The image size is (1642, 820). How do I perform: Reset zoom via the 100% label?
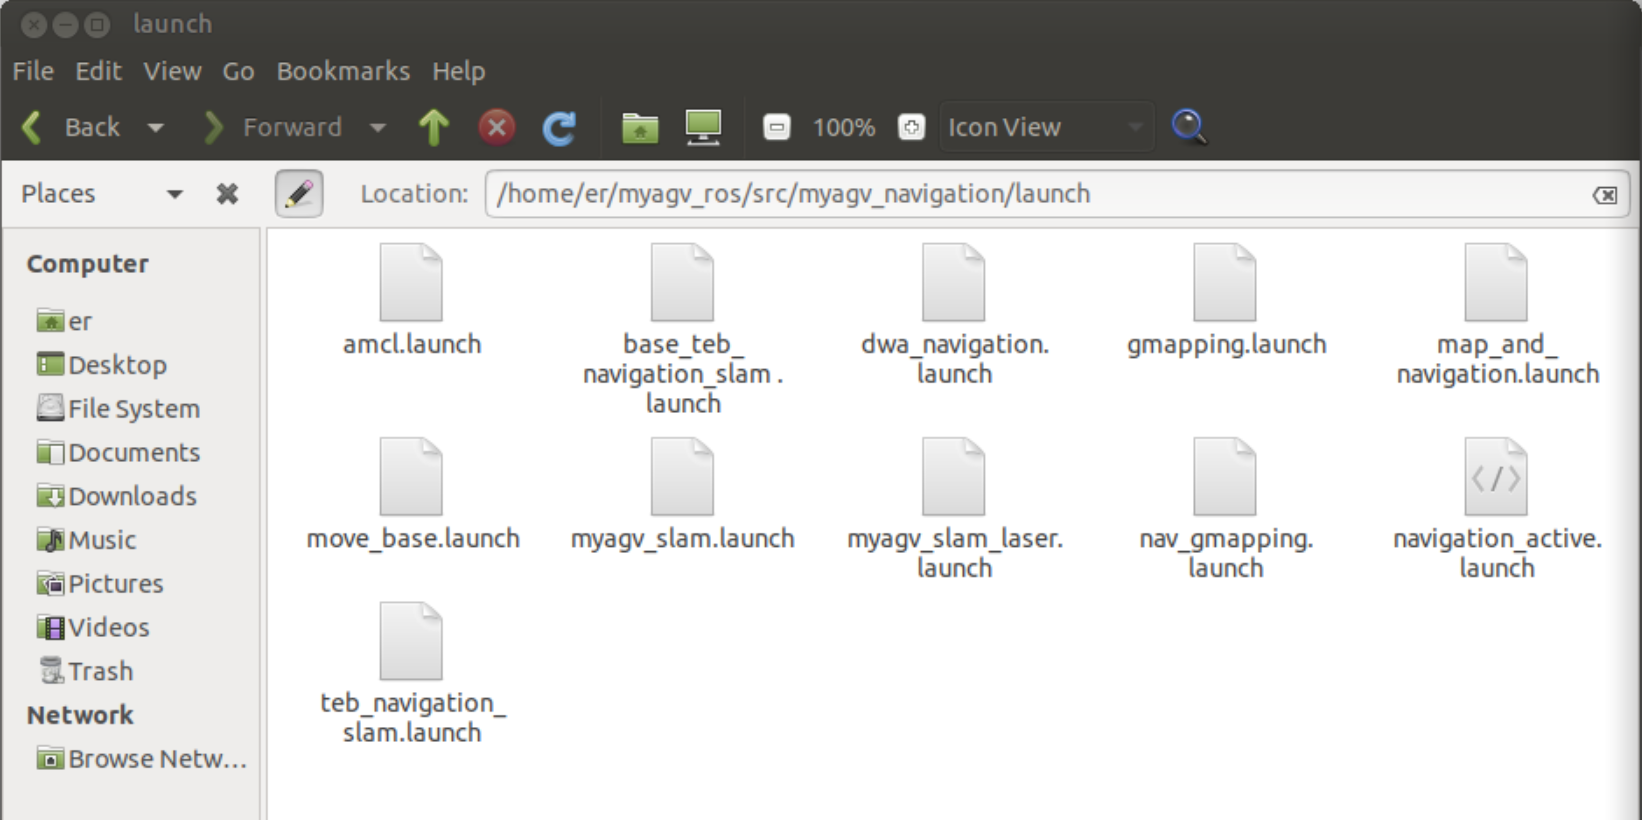(x=843, y=127)
